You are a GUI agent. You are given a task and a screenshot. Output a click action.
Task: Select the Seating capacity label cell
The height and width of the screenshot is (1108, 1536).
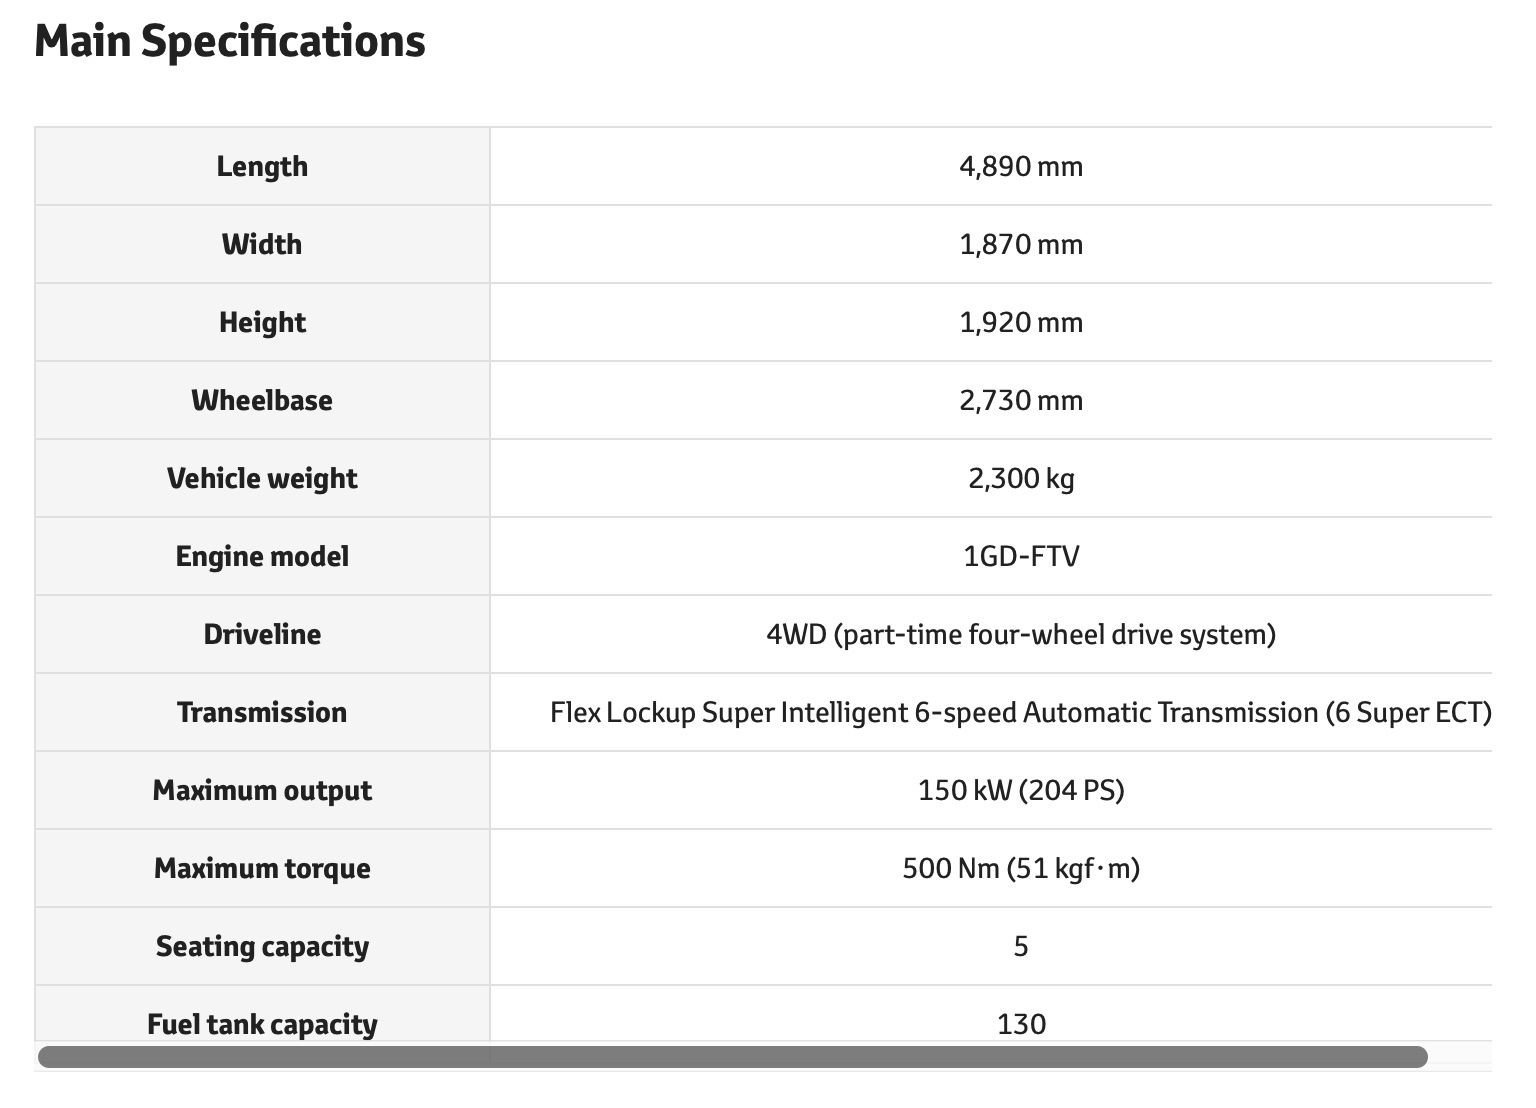click(x=262, y=946)
